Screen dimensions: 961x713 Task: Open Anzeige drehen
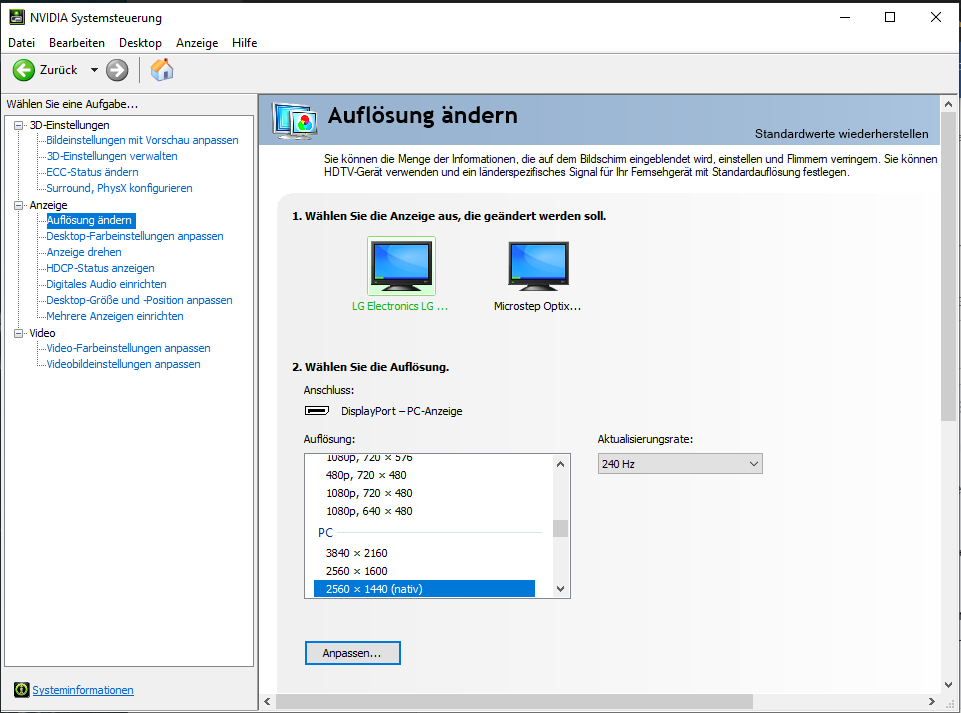(x=84, y=252)
